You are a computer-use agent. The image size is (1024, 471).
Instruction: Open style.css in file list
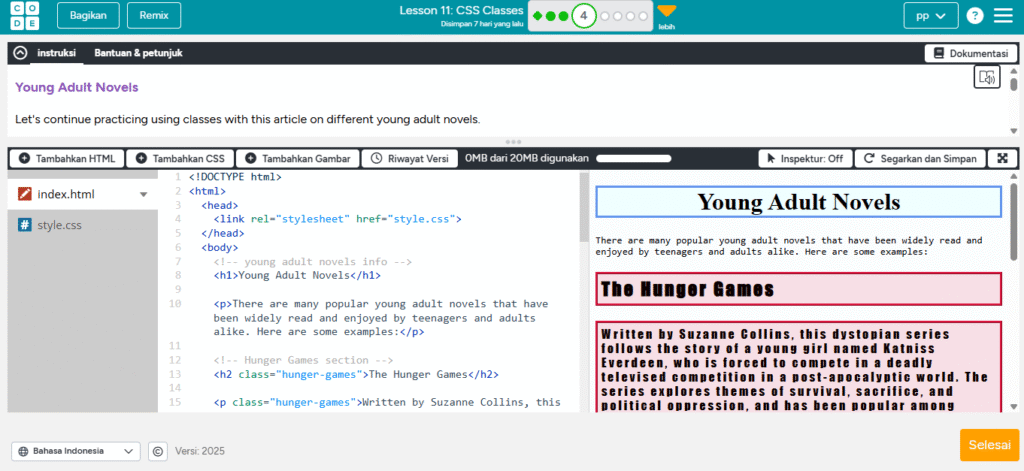click(x=59, y=225)
